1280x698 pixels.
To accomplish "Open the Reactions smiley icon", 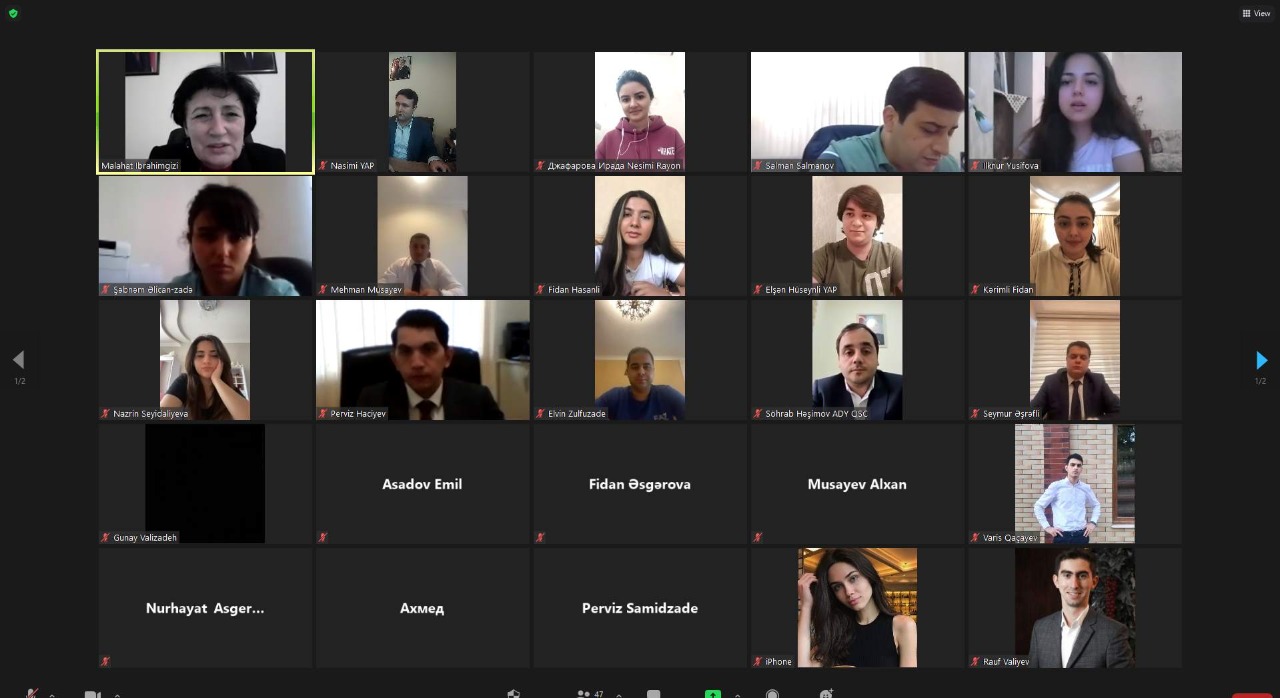I will click(x=827, y=694).
